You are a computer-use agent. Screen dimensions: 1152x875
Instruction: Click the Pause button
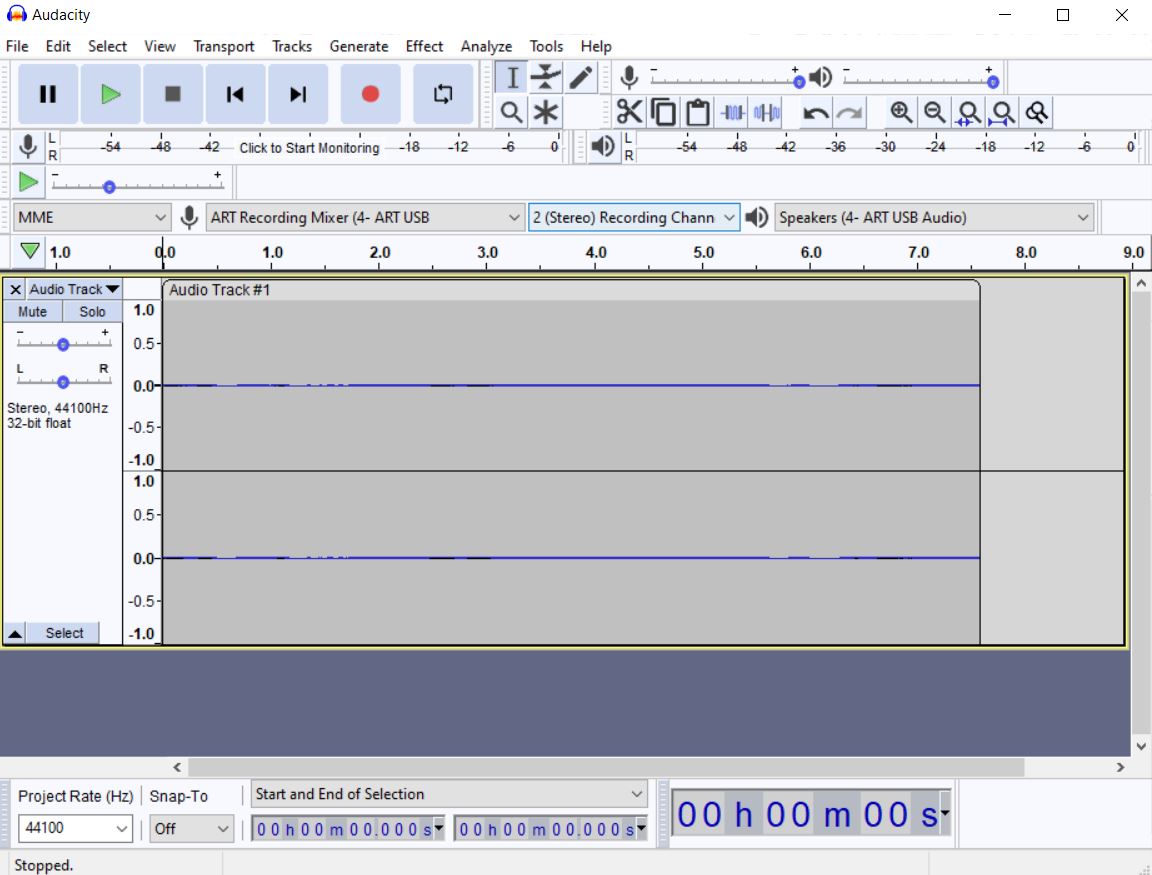point(48,94)
